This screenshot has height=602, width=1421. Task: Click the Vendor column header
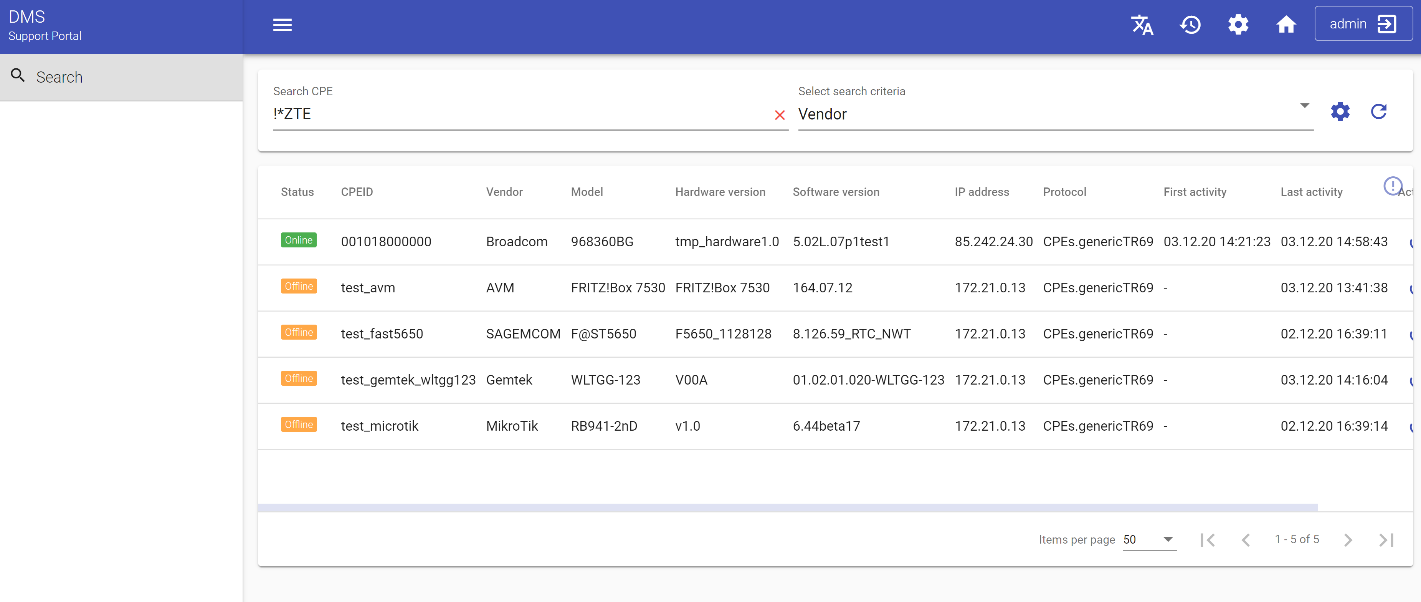coord(504,192)
